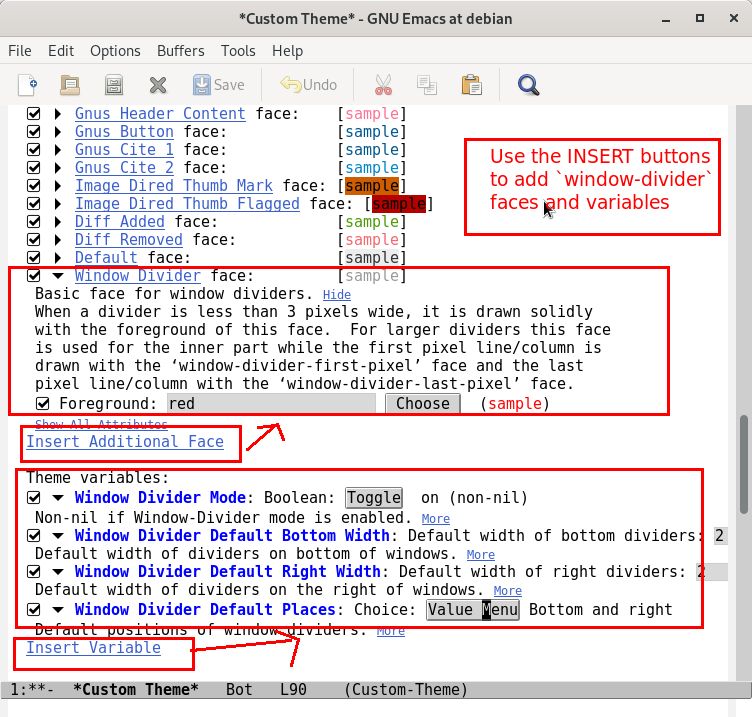Click the red Image Dired Thumb Flagged sample

pos(399,204)
